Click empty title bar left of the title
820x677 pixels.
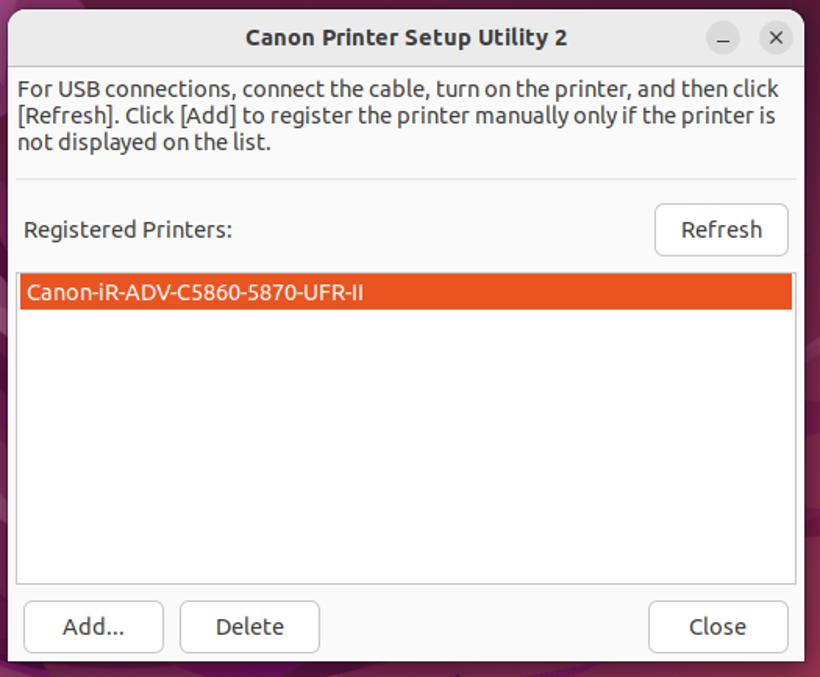point(120,38)
